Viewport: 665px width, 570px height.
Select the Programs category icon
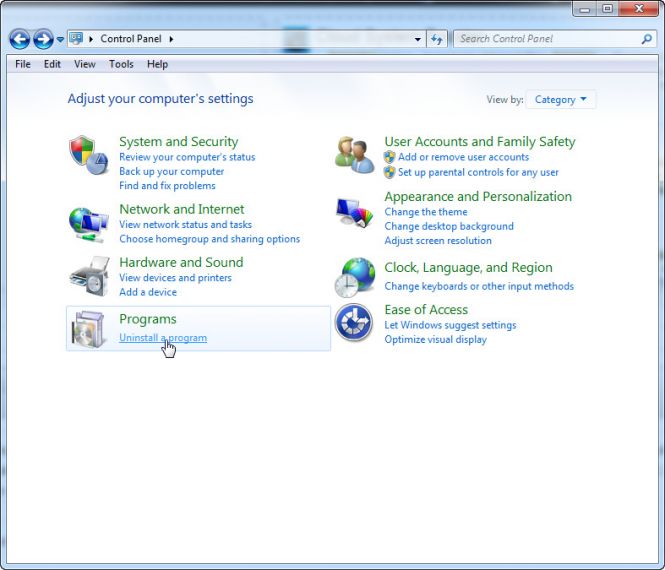(88, 329)
